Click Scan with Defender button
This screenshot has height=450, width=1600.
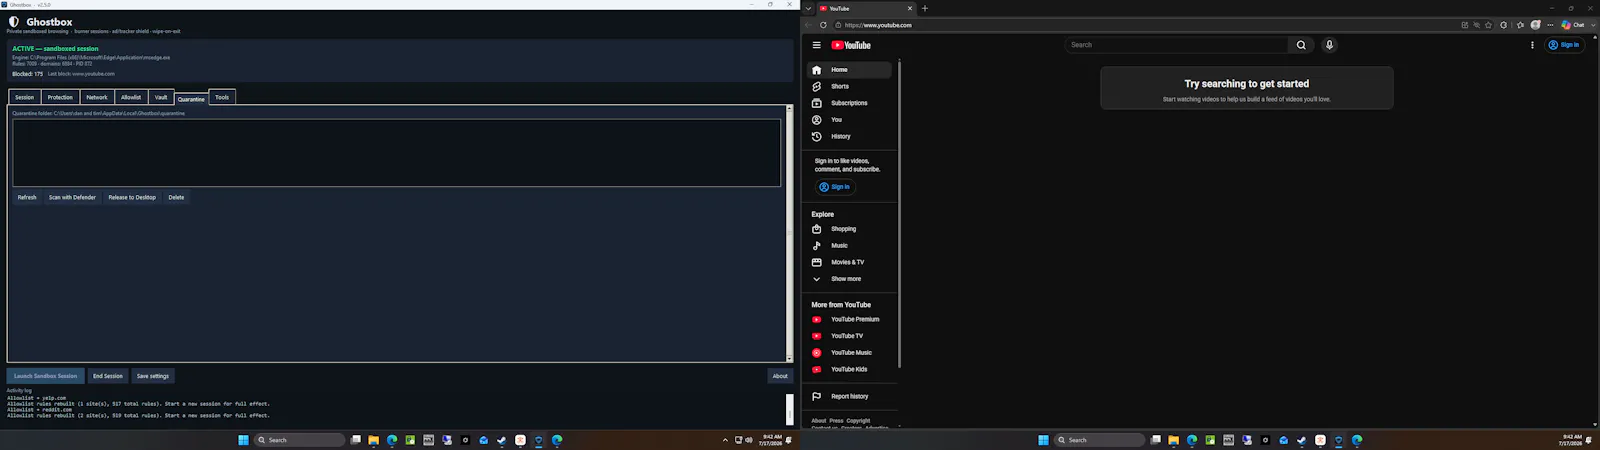(72, 197)
